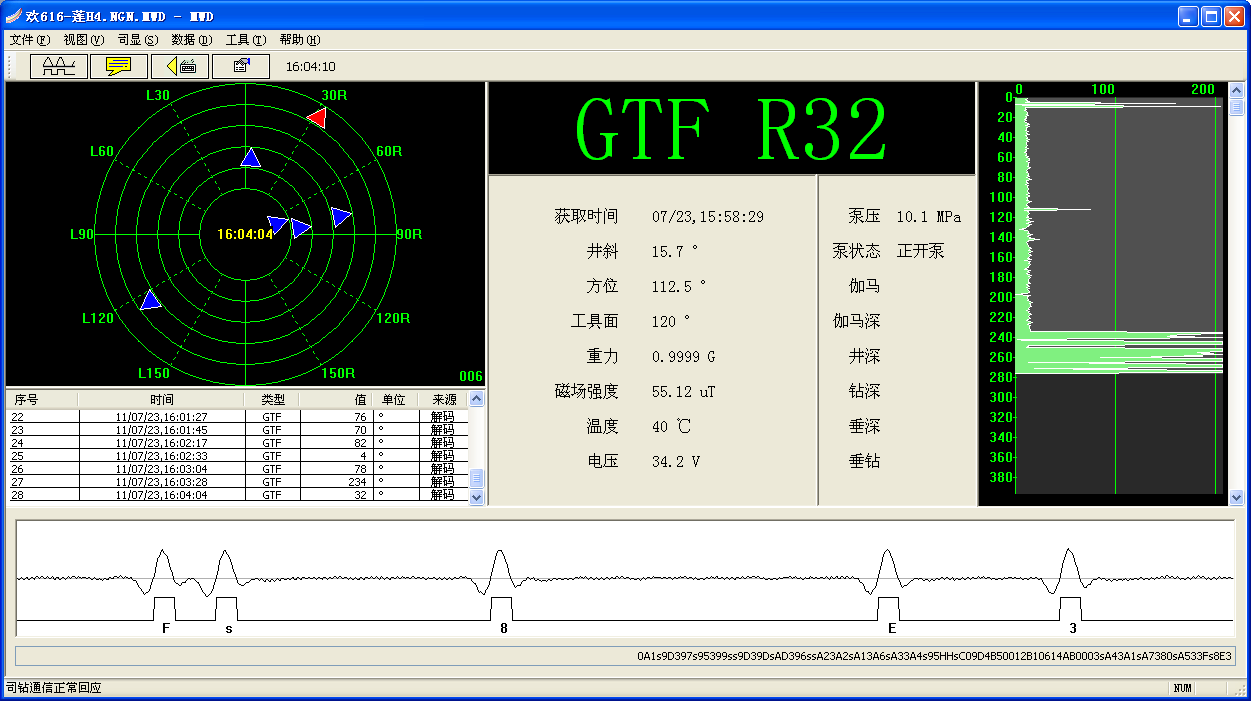
Task: Click the 单位 column header
Action: coord(397,399)
